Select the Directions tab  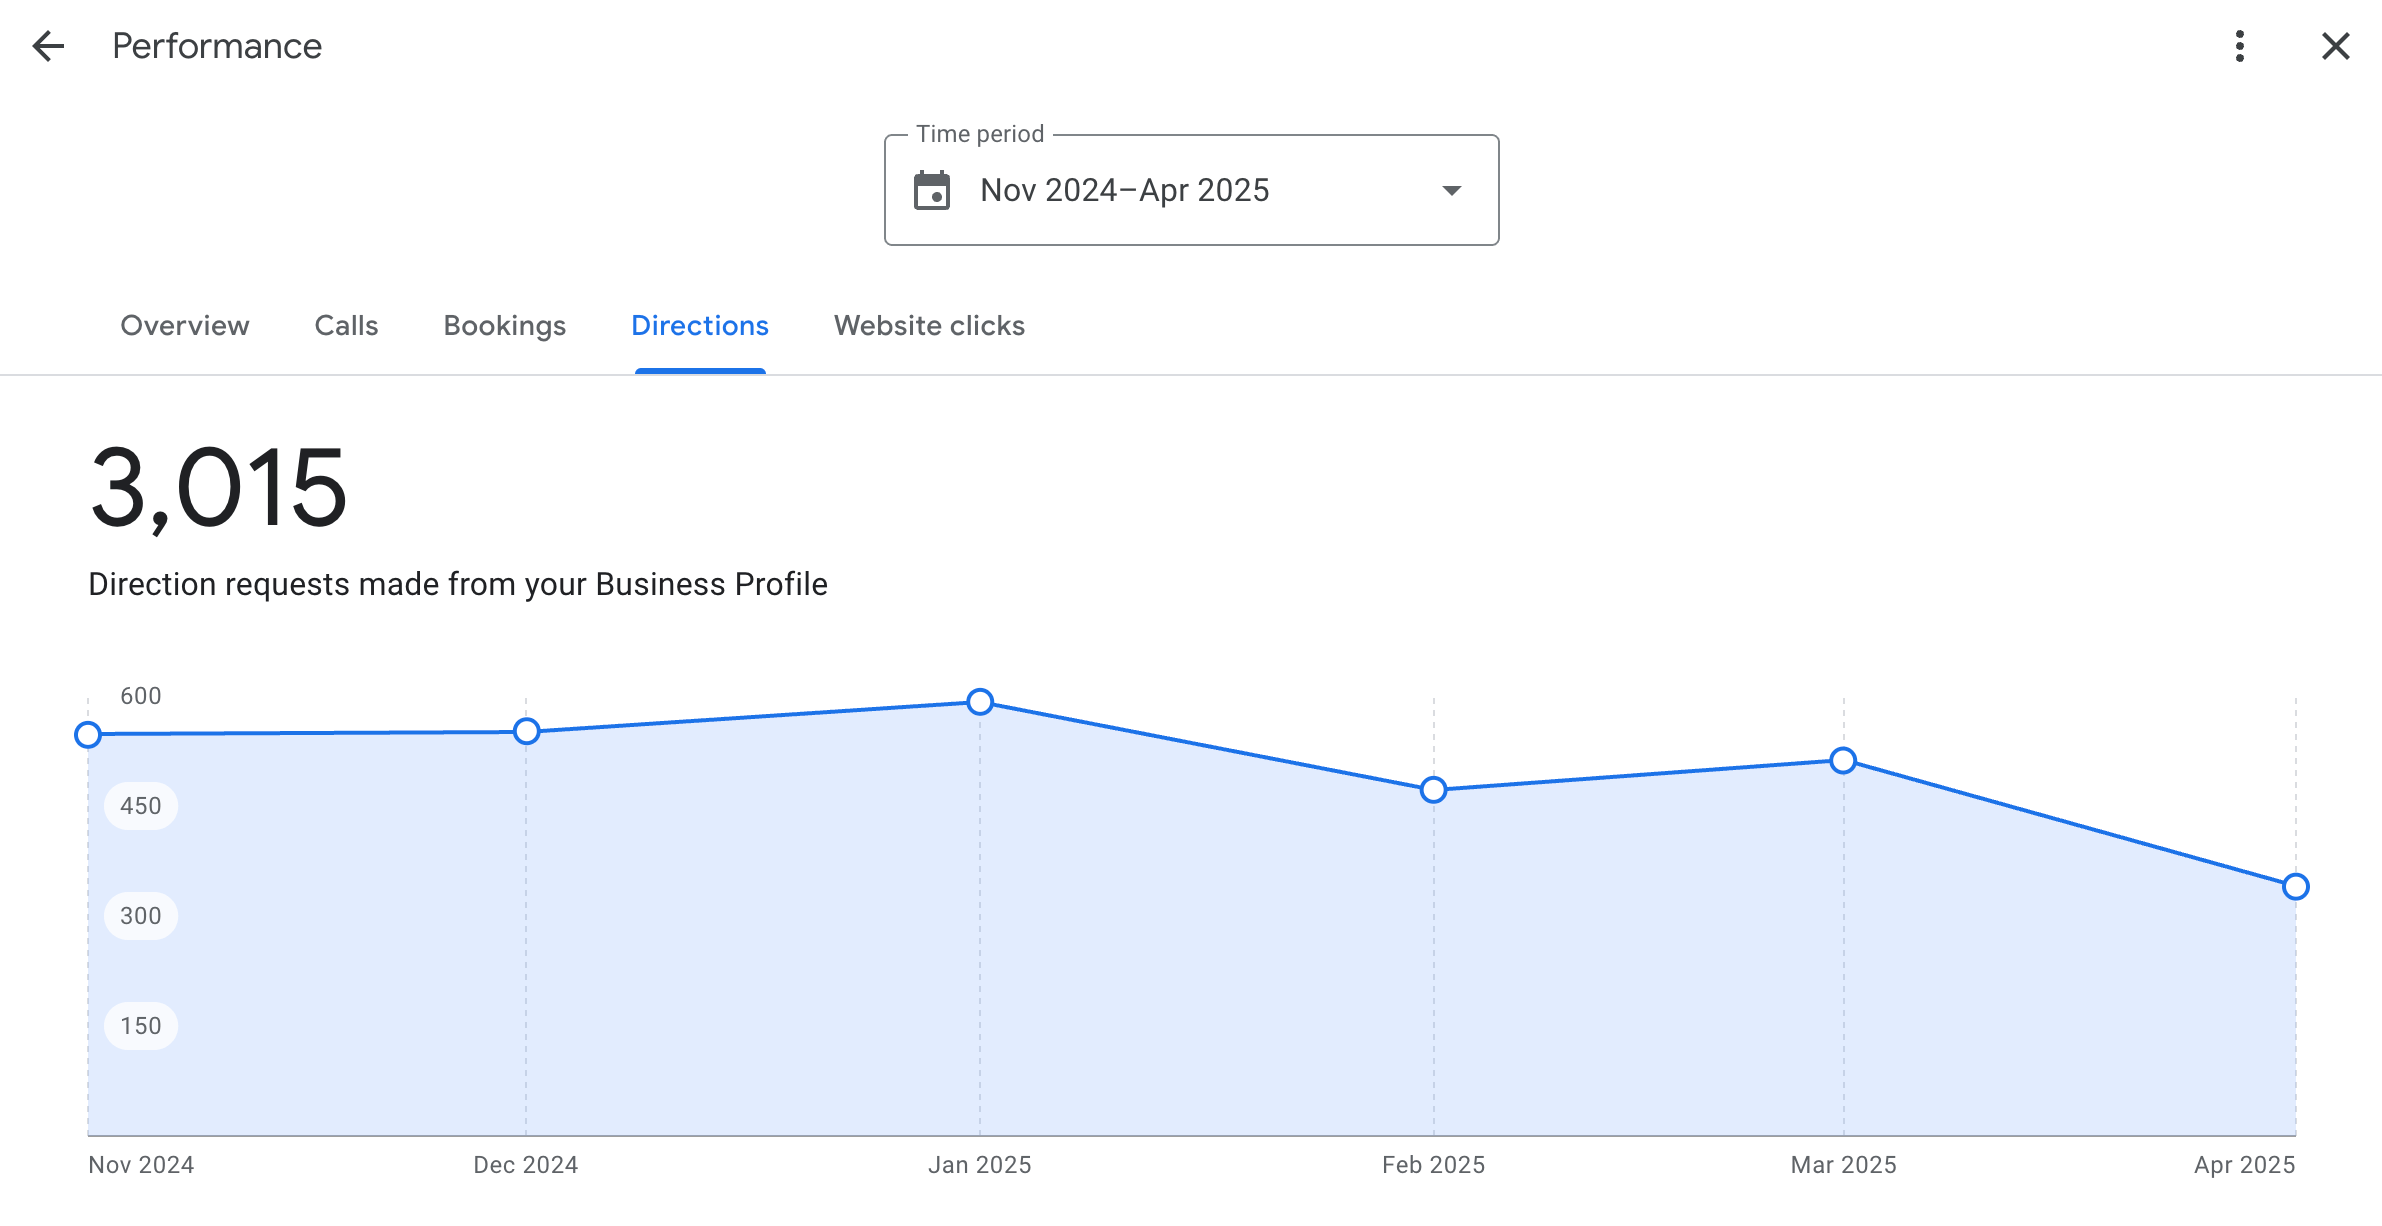pos(700,326)
